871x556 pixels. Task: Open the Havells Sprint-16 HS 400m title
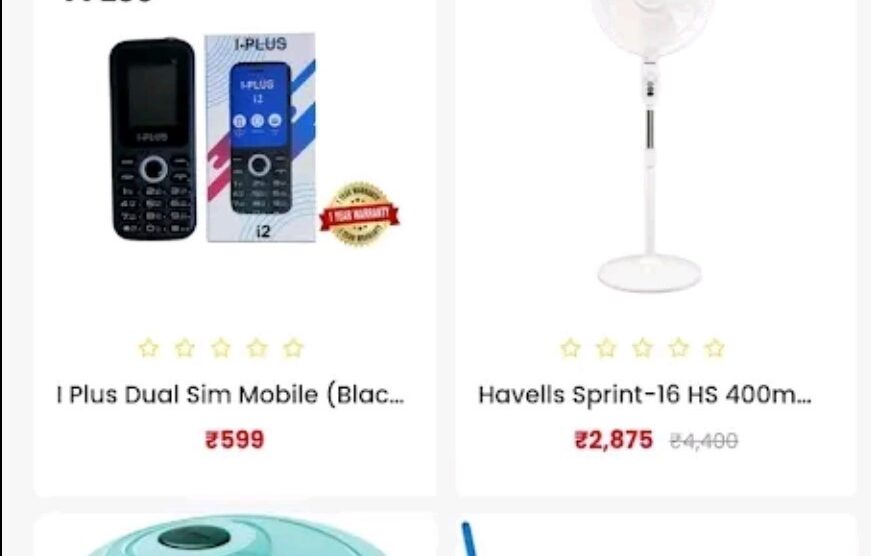(x=645, y=395)
